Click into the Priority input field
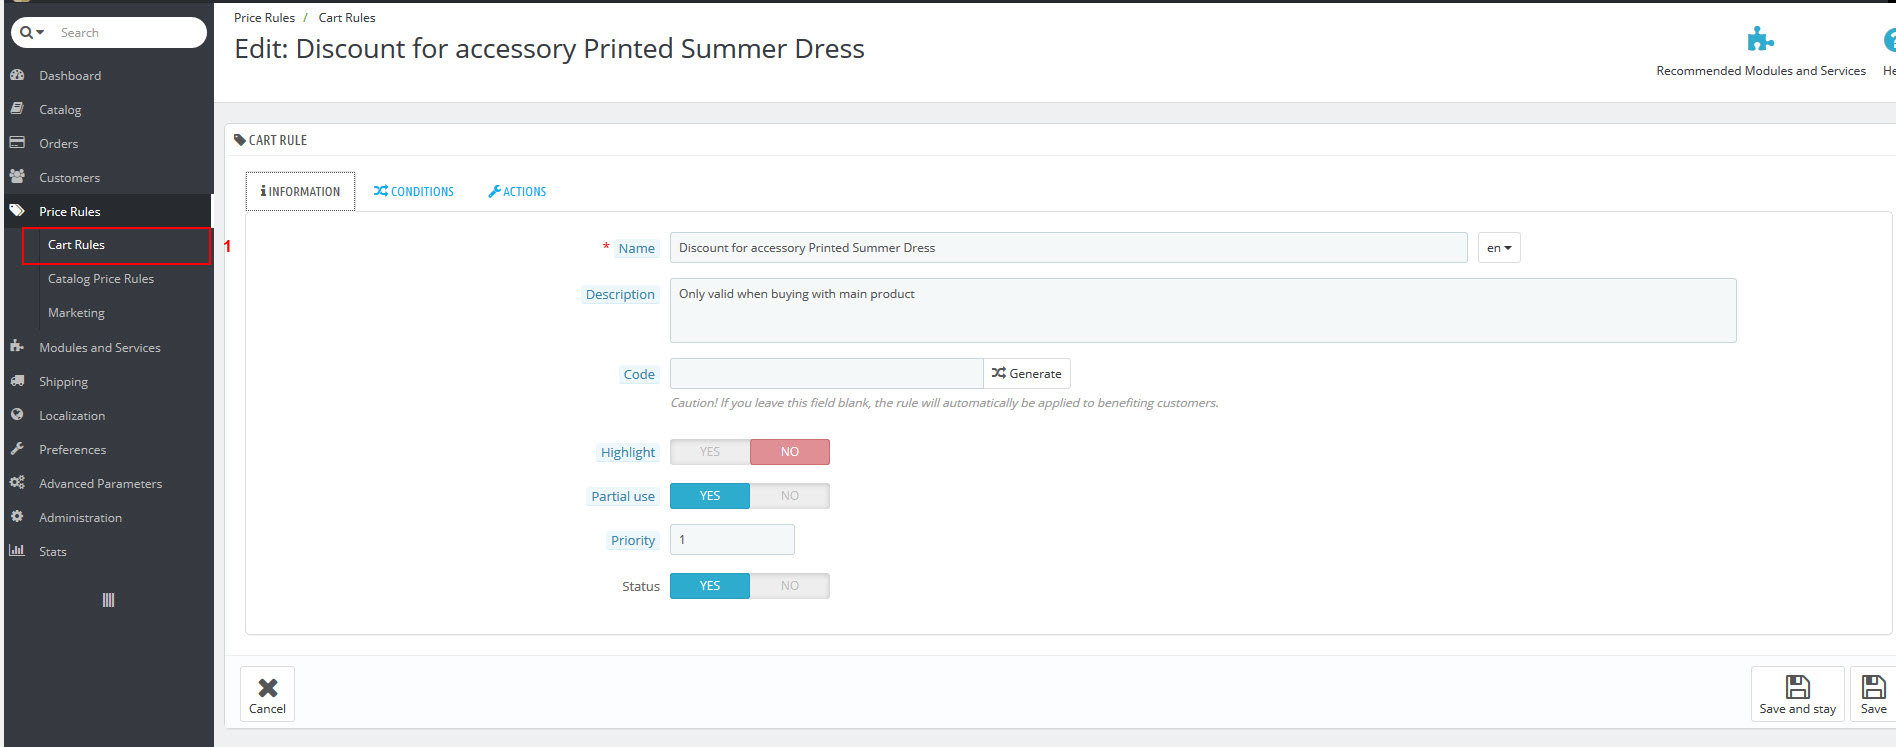The image size is (1896, 747). coord(732,540)
